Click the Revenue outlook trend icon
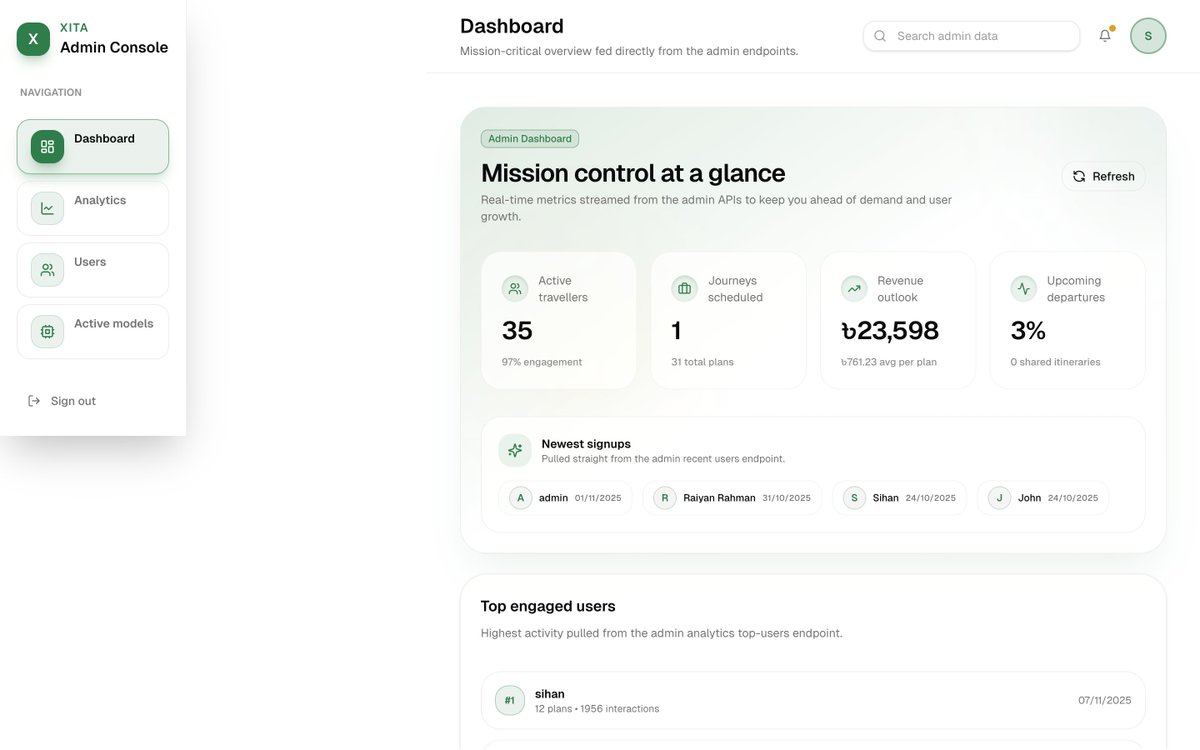Screen dimensions: 1200x750 coord(854,289)
